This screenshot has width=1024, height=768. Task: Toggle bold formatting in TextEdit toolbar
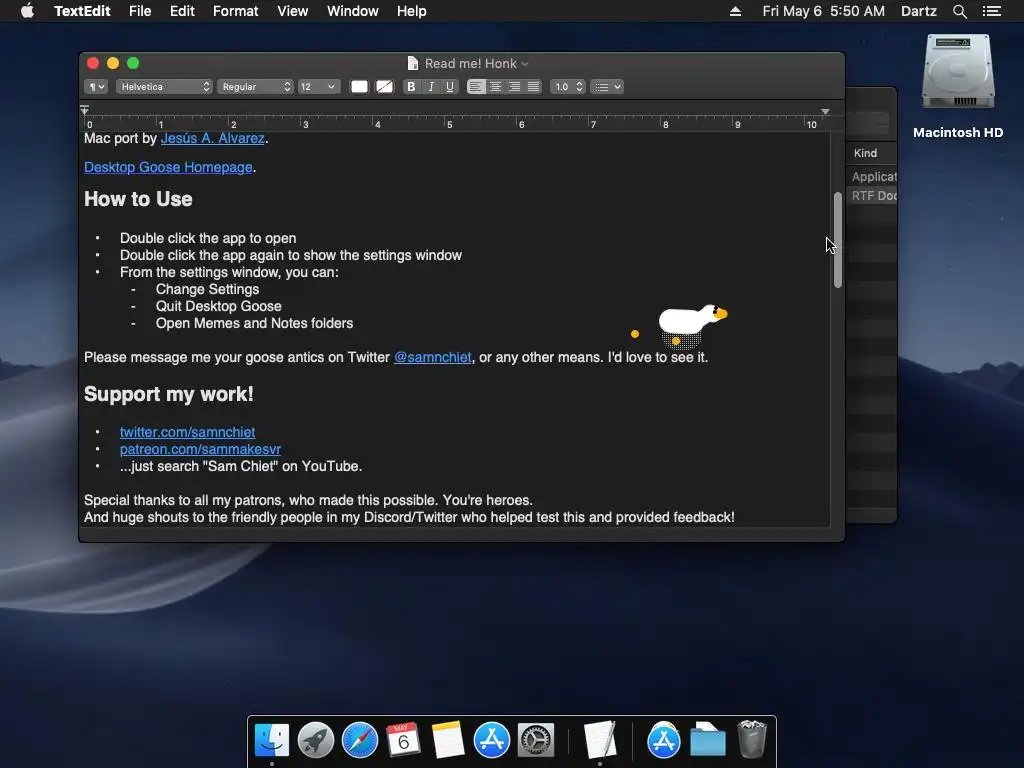tap(411, 87)
